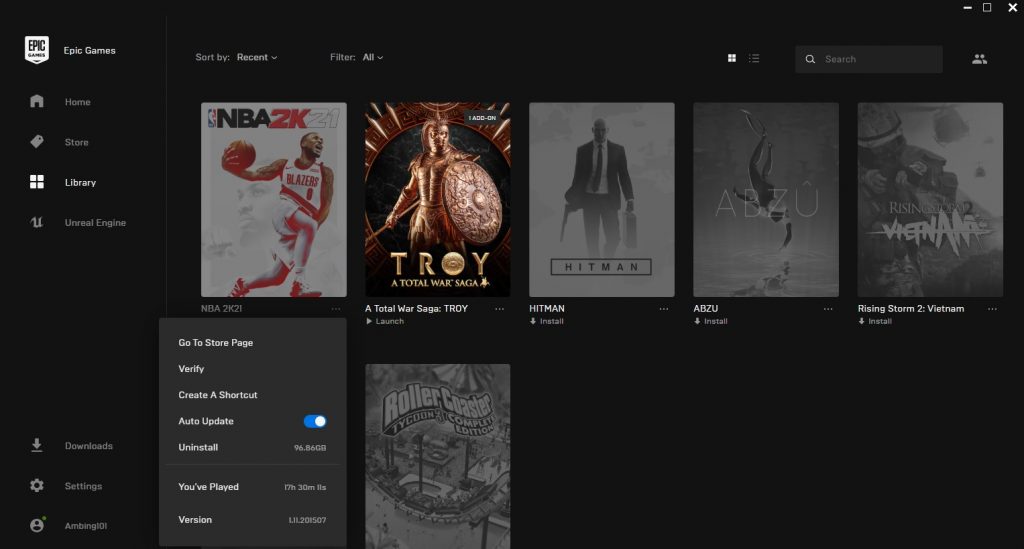Switch library to list view
The width and height of the screenshot is (1024, 549).
point(754,58)
